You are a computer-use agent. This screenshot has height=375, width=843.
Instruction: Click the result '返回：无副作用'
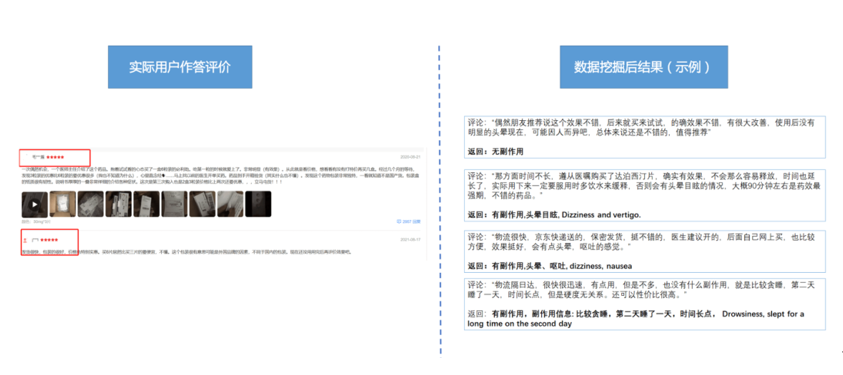pyautogui.click(x=495, y=152)
